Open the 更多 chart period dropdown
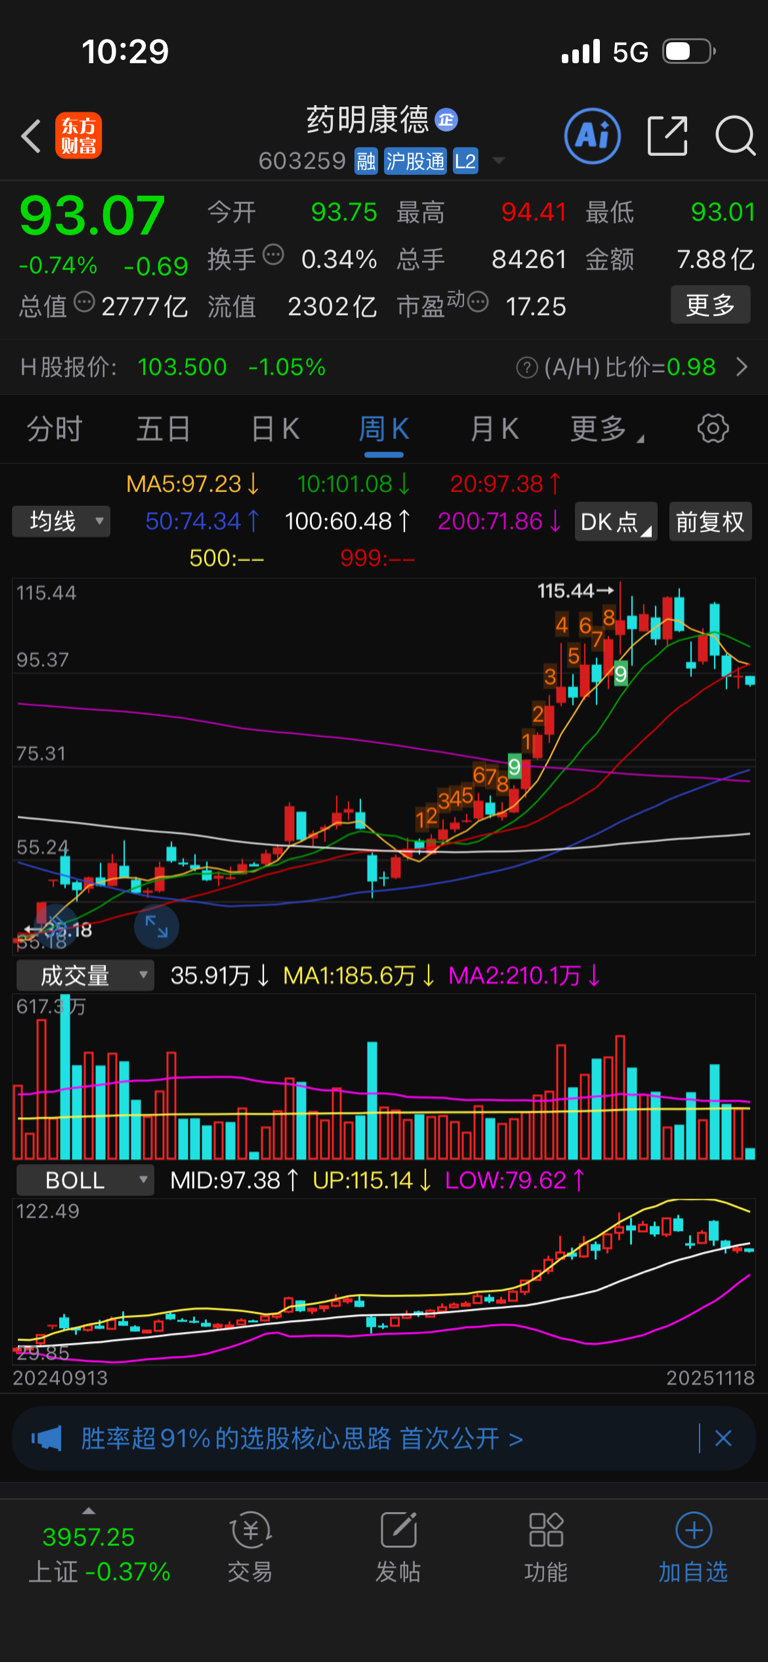 (607, 430)
